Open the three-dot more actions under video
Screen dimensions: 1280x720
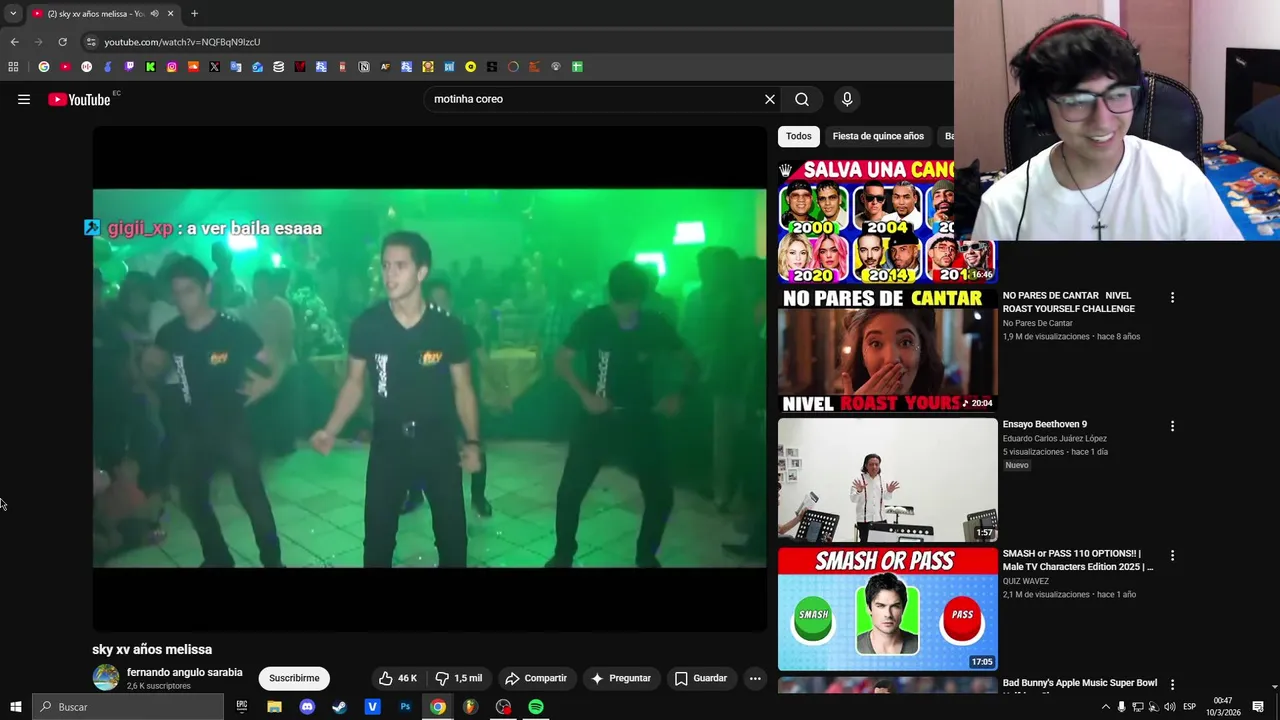tap(755, 678)
